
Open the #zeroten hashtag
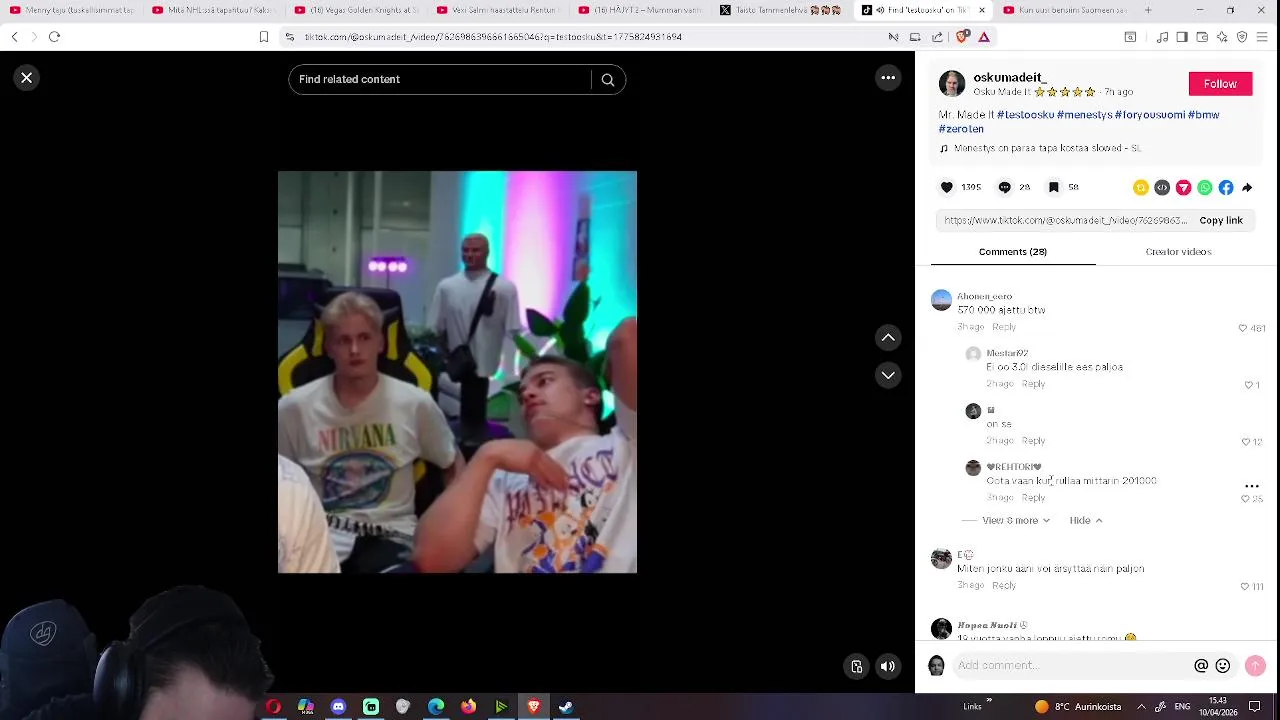click(x=961, y=129)
